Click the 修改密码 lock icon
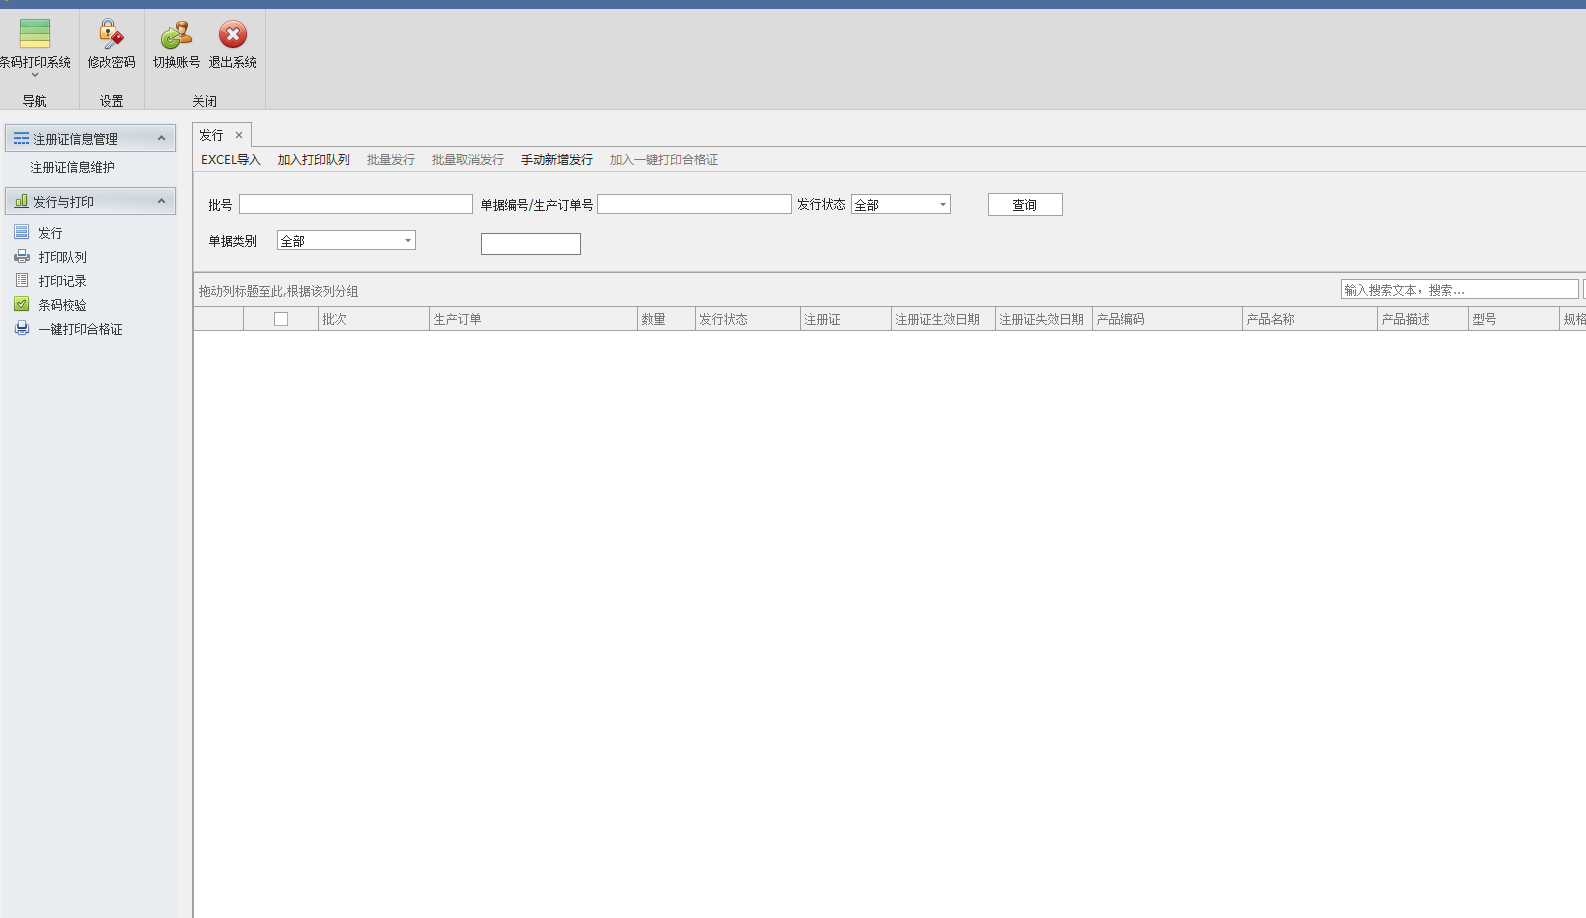Viewport: 1586px width, 918px height. pyautogui.click(x=111, y=34)
